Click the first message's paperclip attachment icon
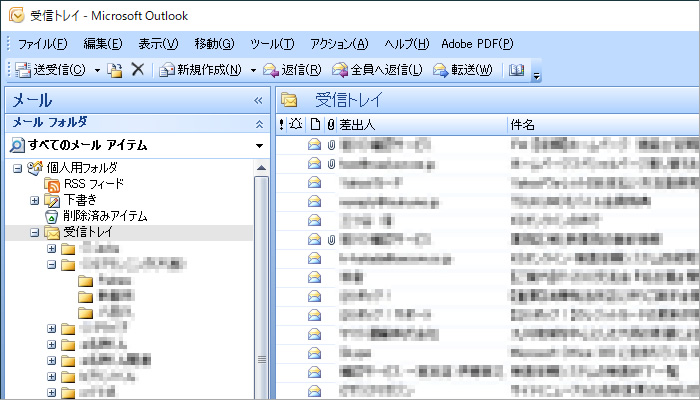 pyautogui.click(x=331, y=145)
